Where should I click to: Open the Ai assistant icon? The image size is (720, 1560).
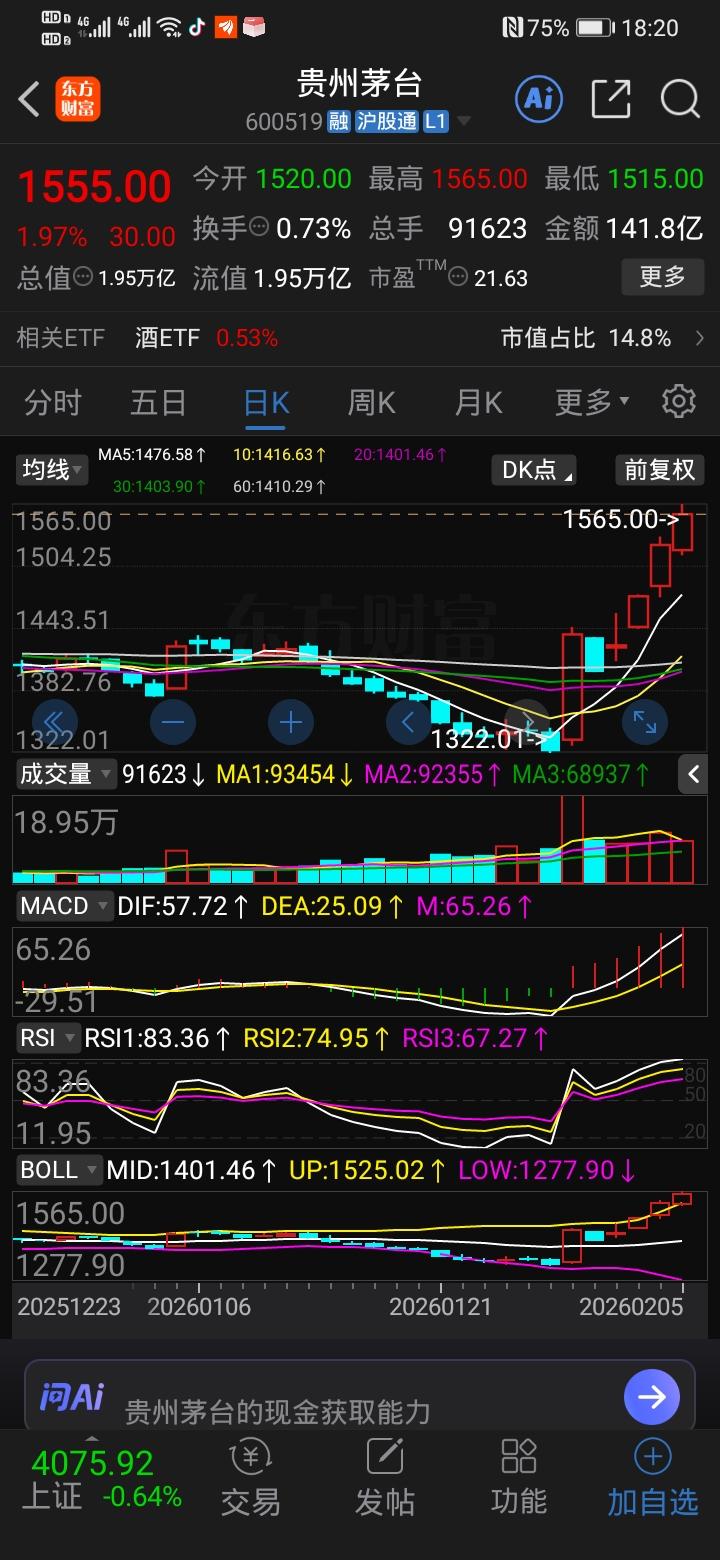539,98
